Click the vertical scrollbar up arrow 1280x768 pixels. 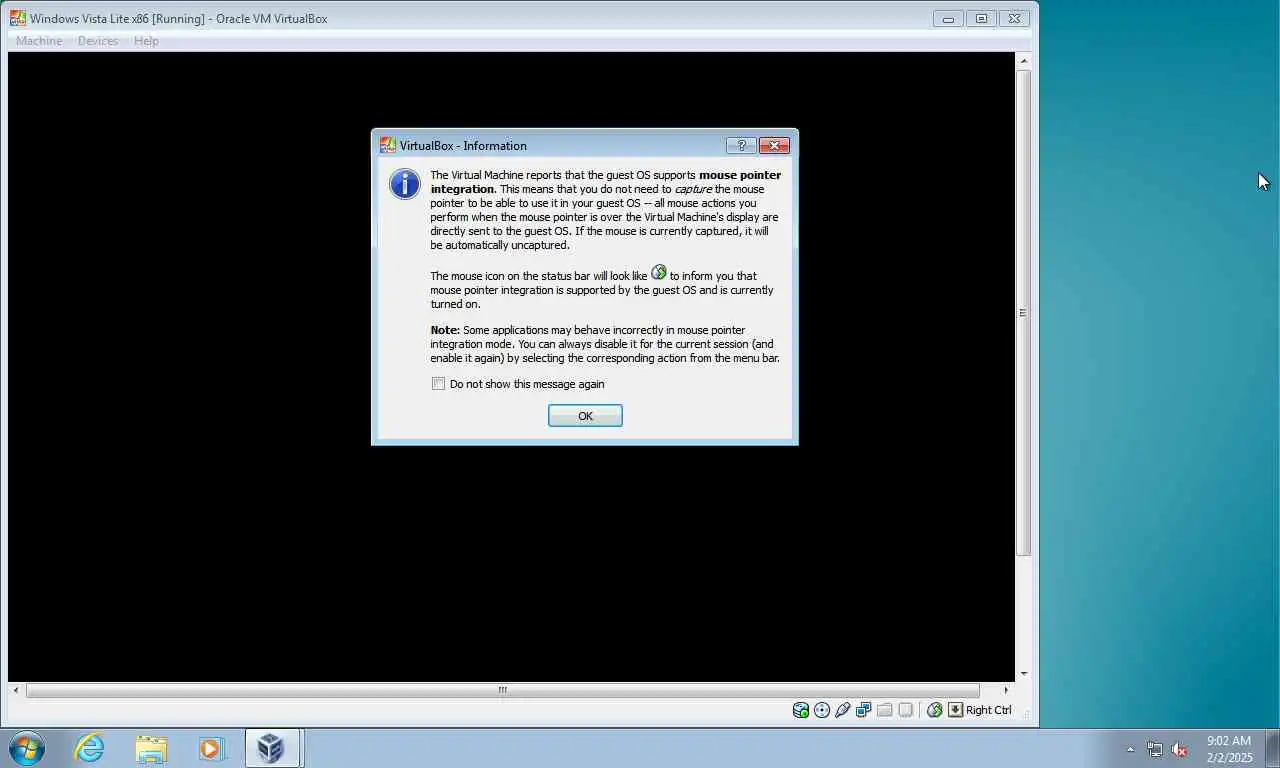[x=1023, y=61]
